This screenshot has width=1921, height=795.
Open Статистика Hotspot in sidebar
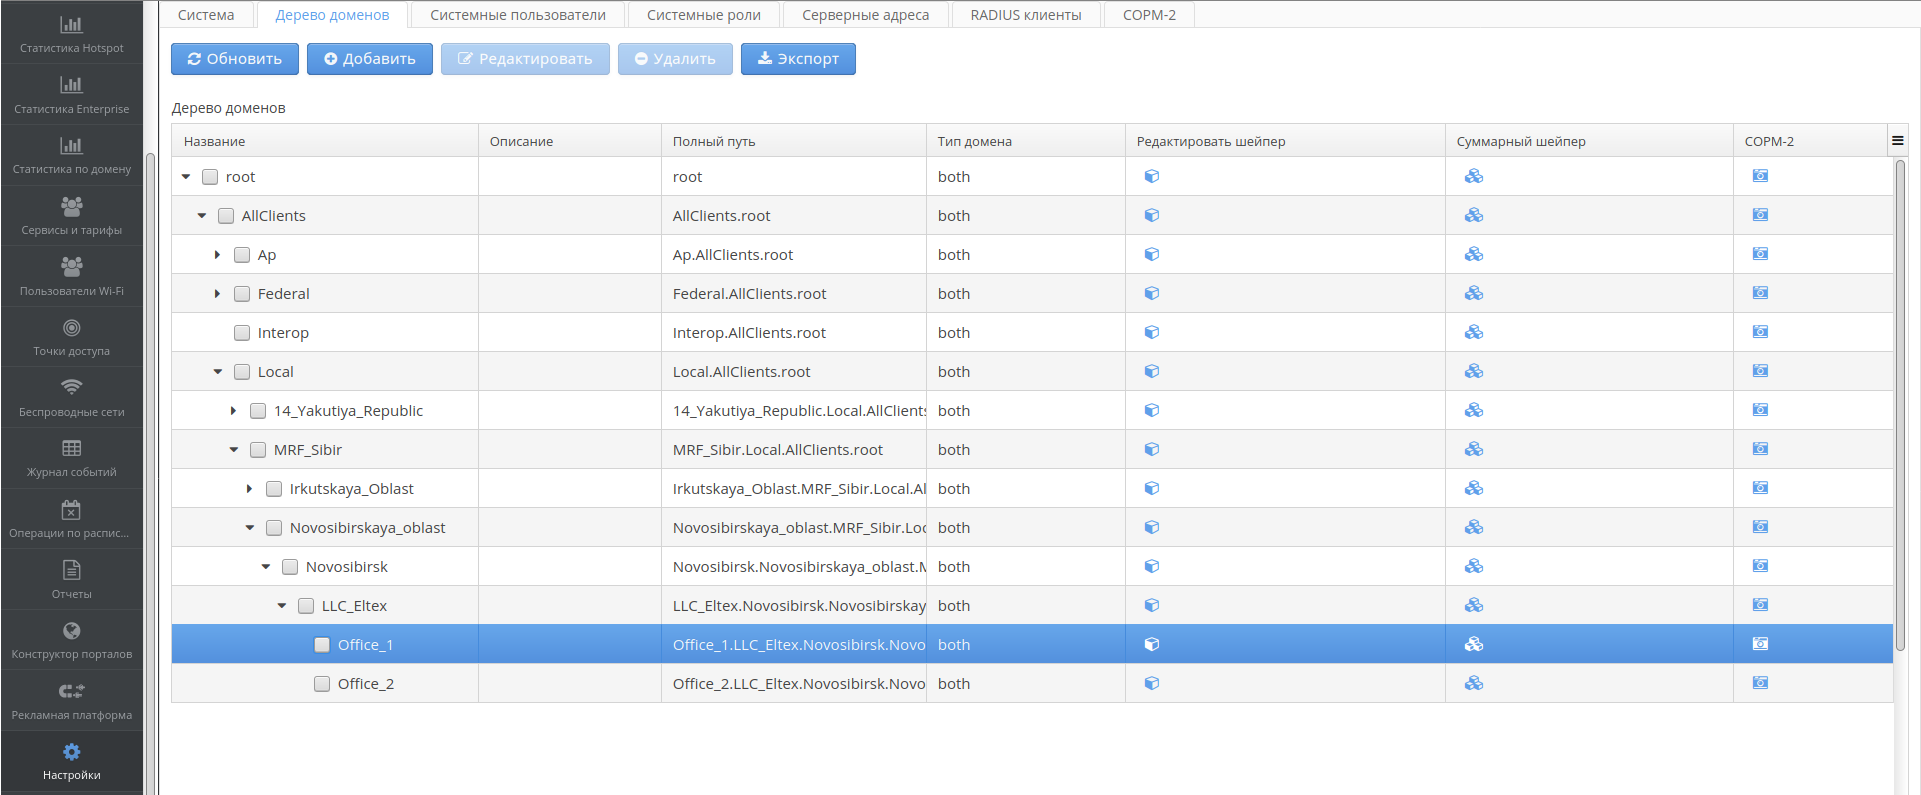point(72,34)
